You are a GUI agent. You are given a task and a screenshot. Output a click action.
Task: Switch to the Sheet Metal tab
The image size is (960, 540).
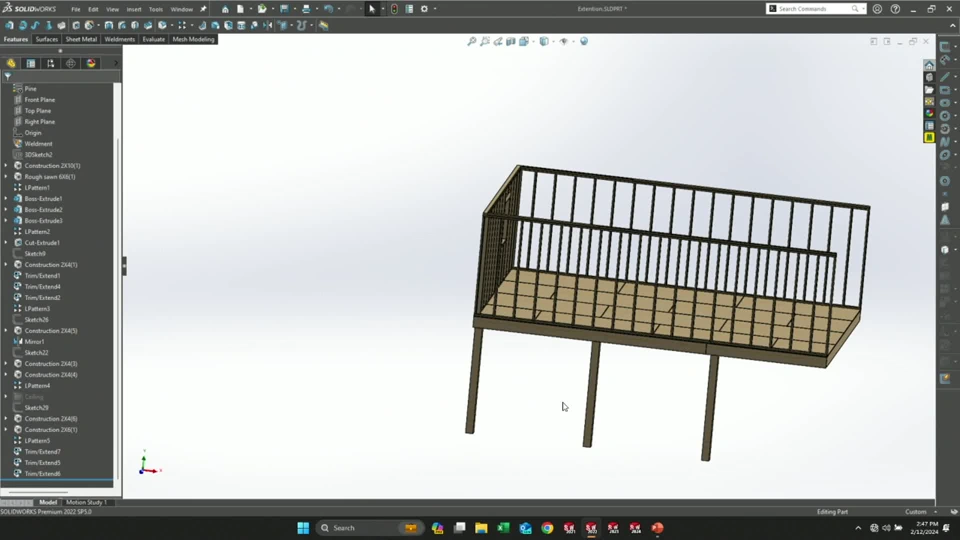pos(81,39)
